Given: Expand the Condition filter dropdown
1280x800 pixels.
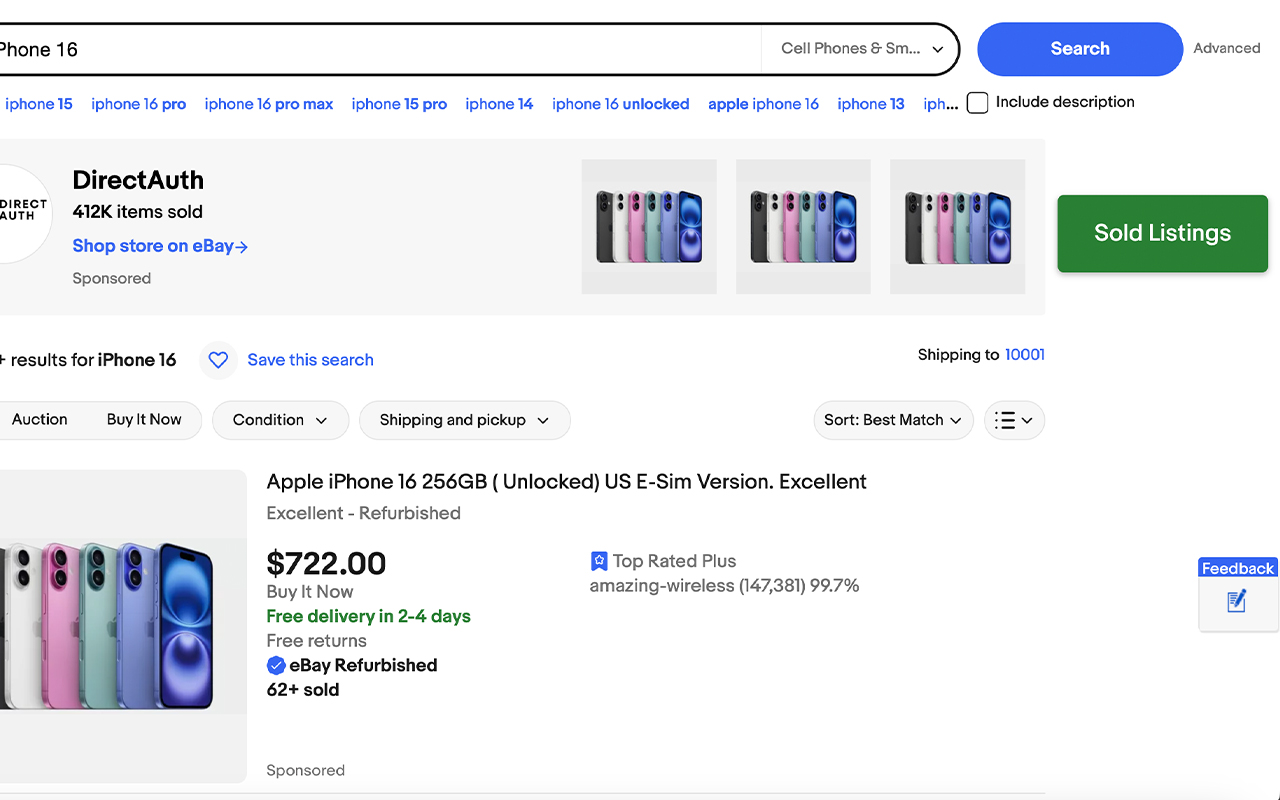Looking at the screenshot, I should (280, 420).
